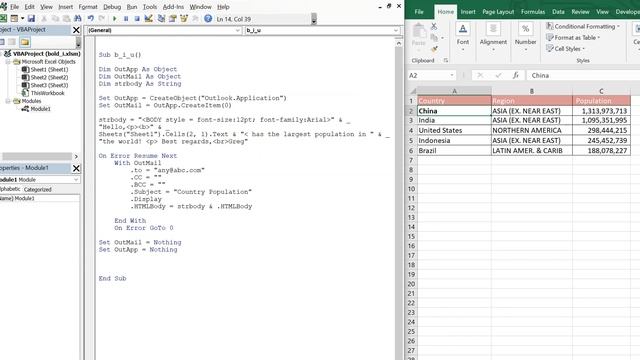Screen dimensions: 640x360
Task: Click the Format Painter brush icon
Action: pyautogui.click(x=434, y=49)
